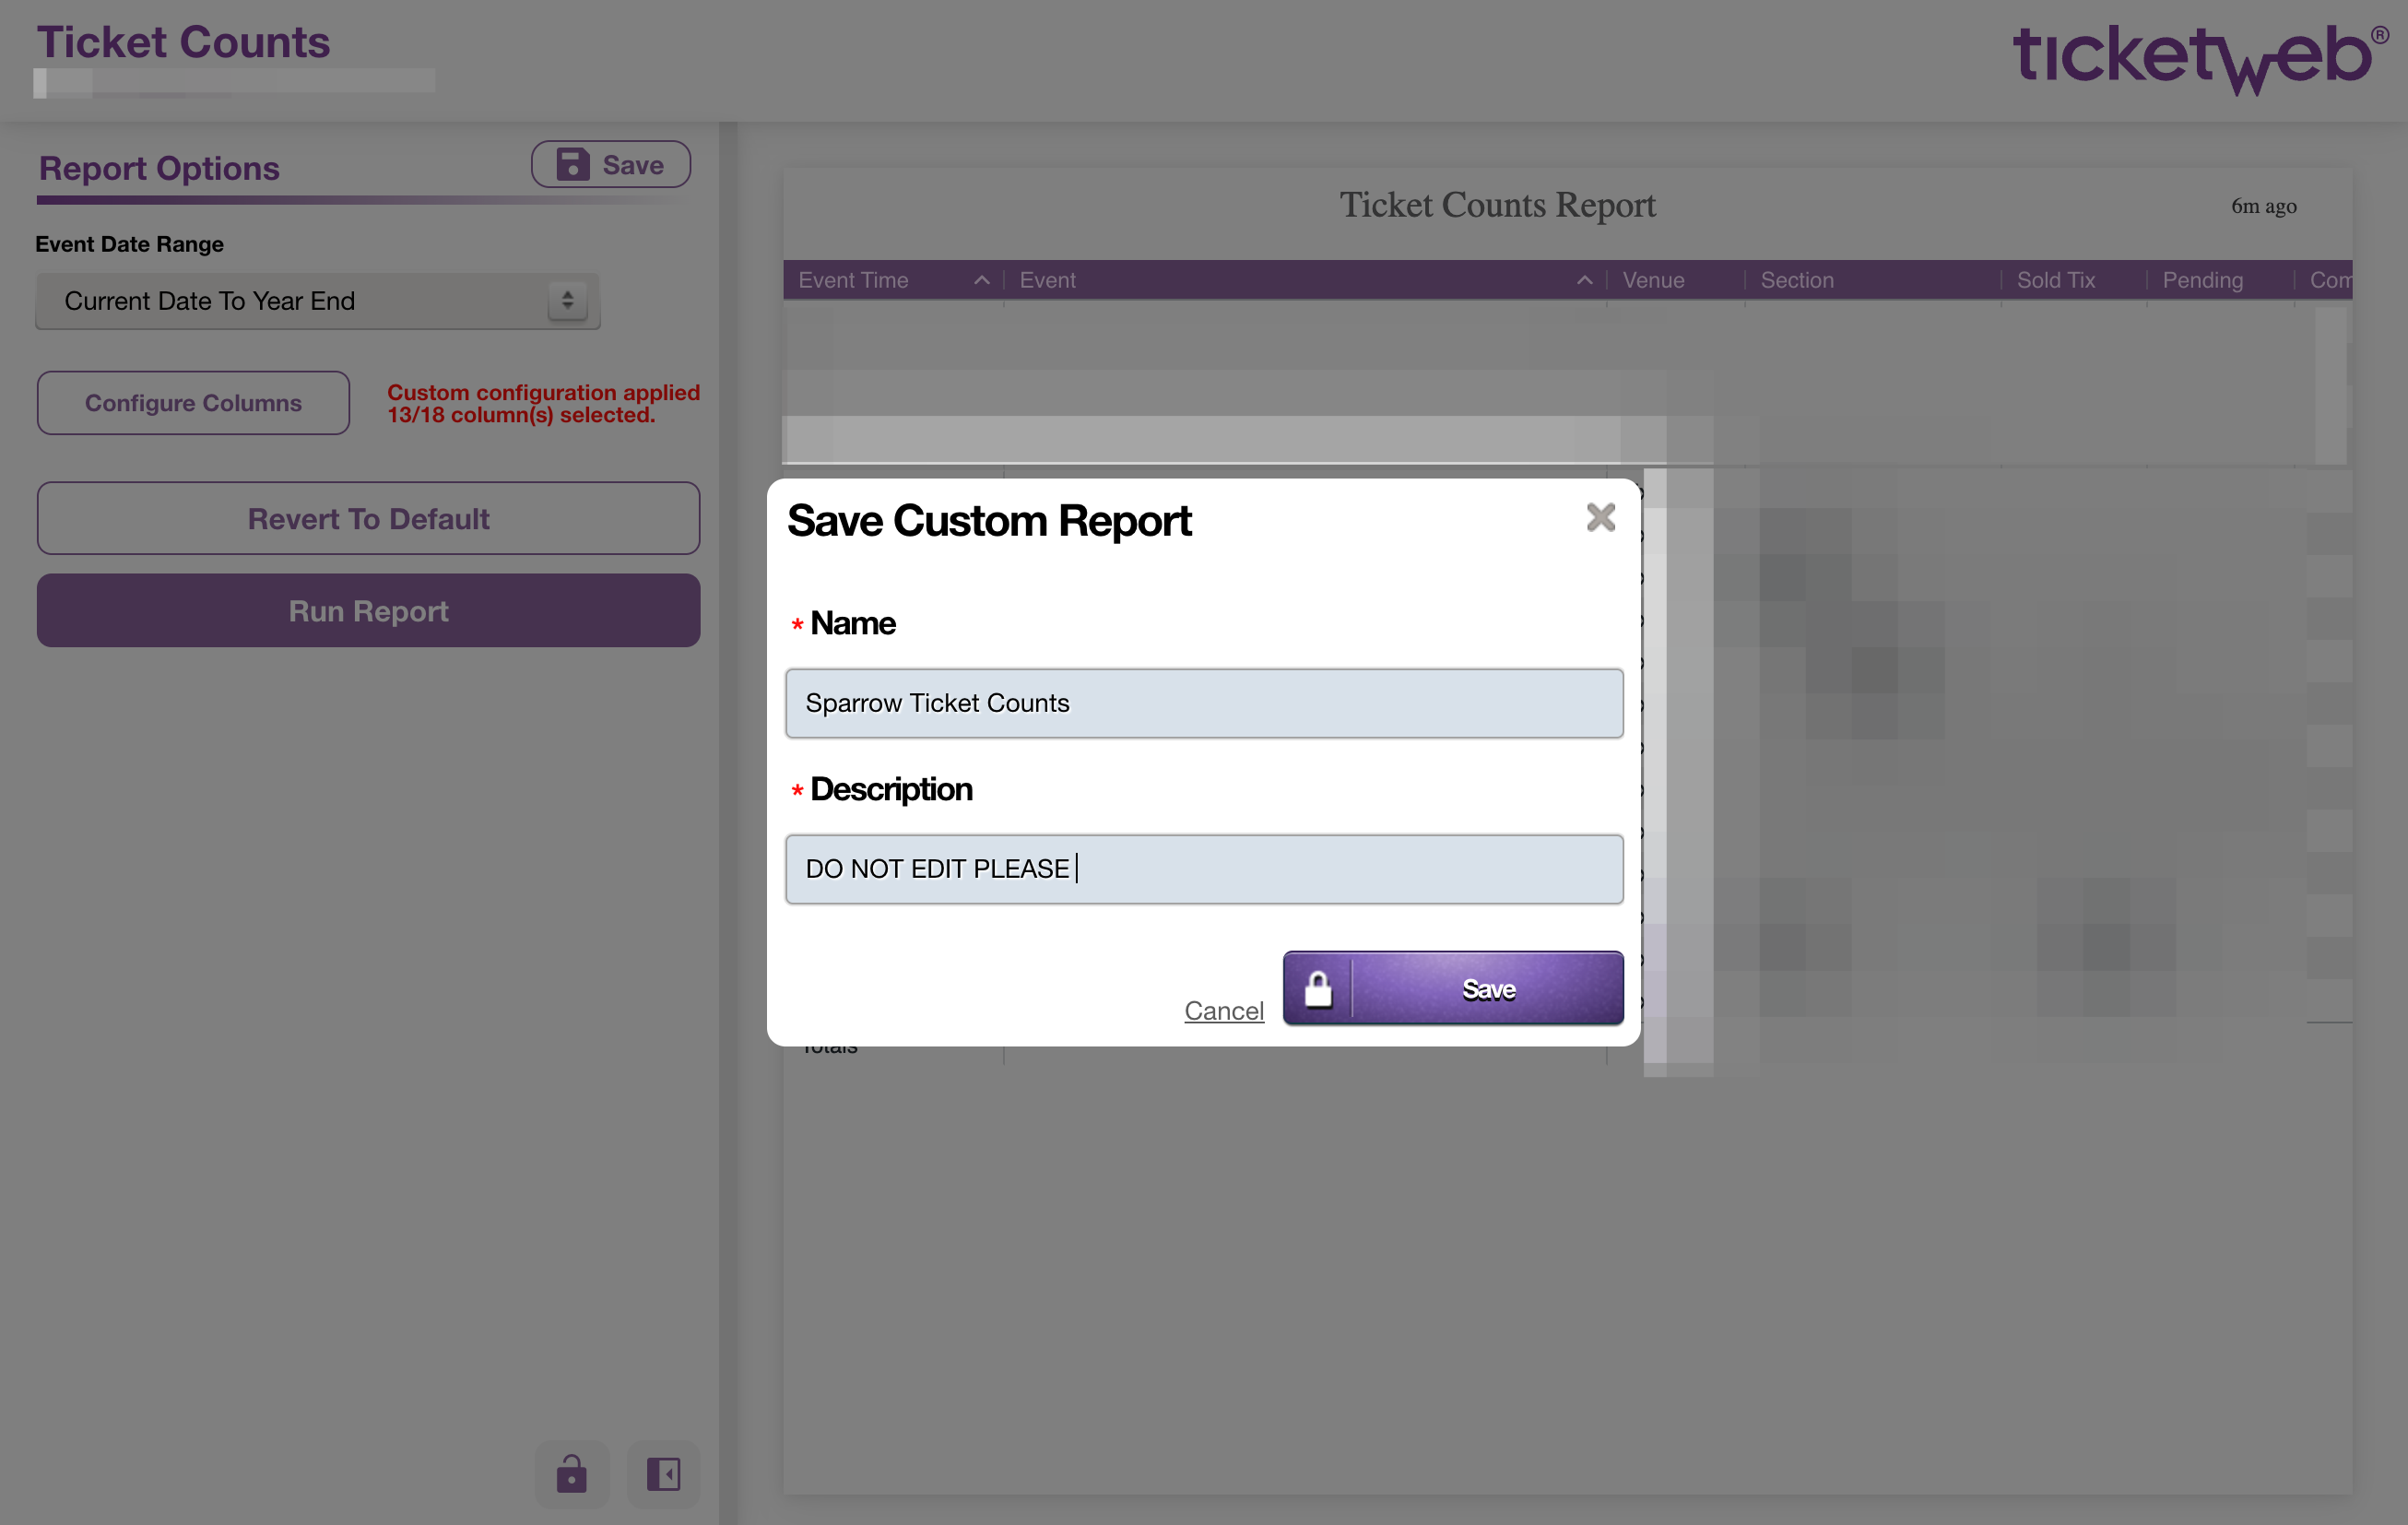Click Revert To Default button
The width and height of the screenshot is (2408, 1525).
pos(368,519)
